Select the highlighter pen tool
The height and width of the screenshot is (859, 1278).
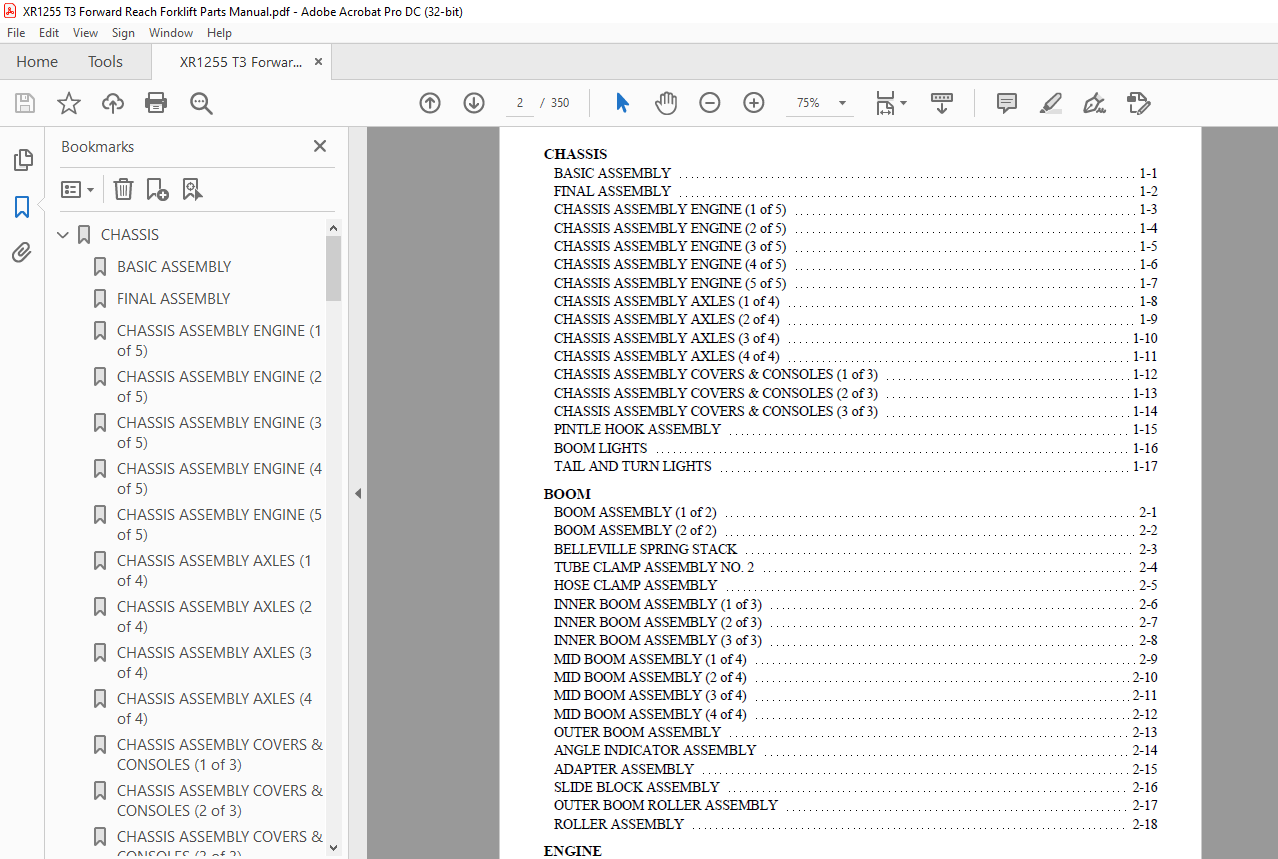[x=1050, y=103]
